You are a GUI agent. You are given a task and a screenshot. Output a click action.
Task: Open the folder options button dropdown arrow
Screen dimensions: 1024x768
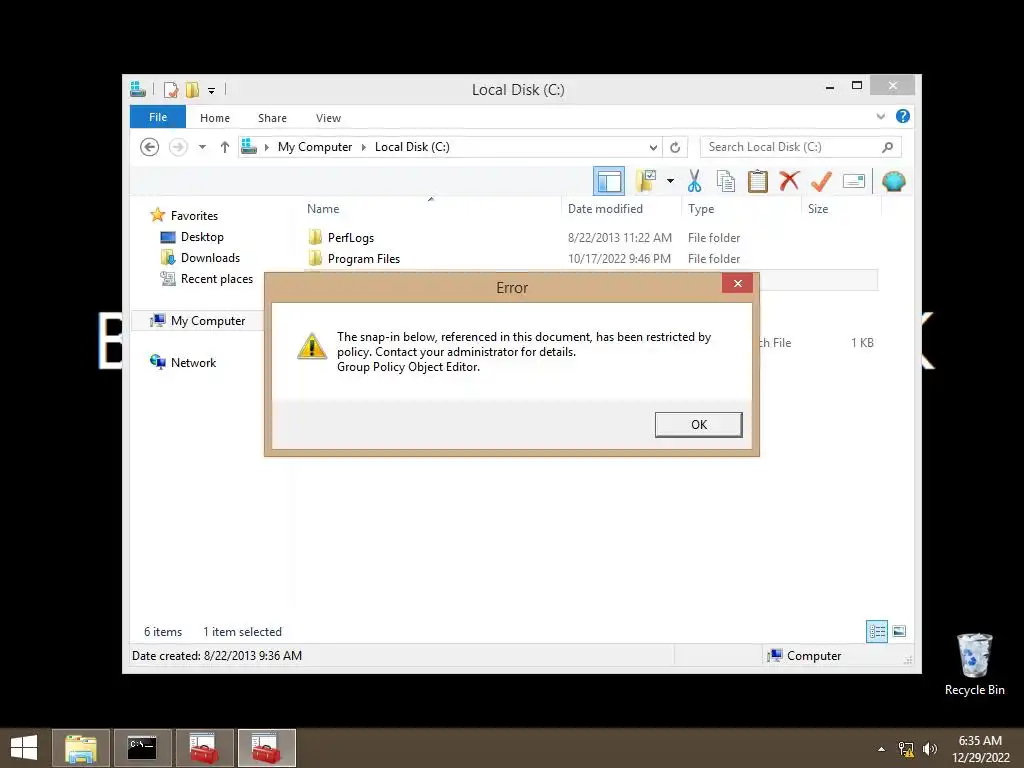pyautogui.click(x=670, y=181)
